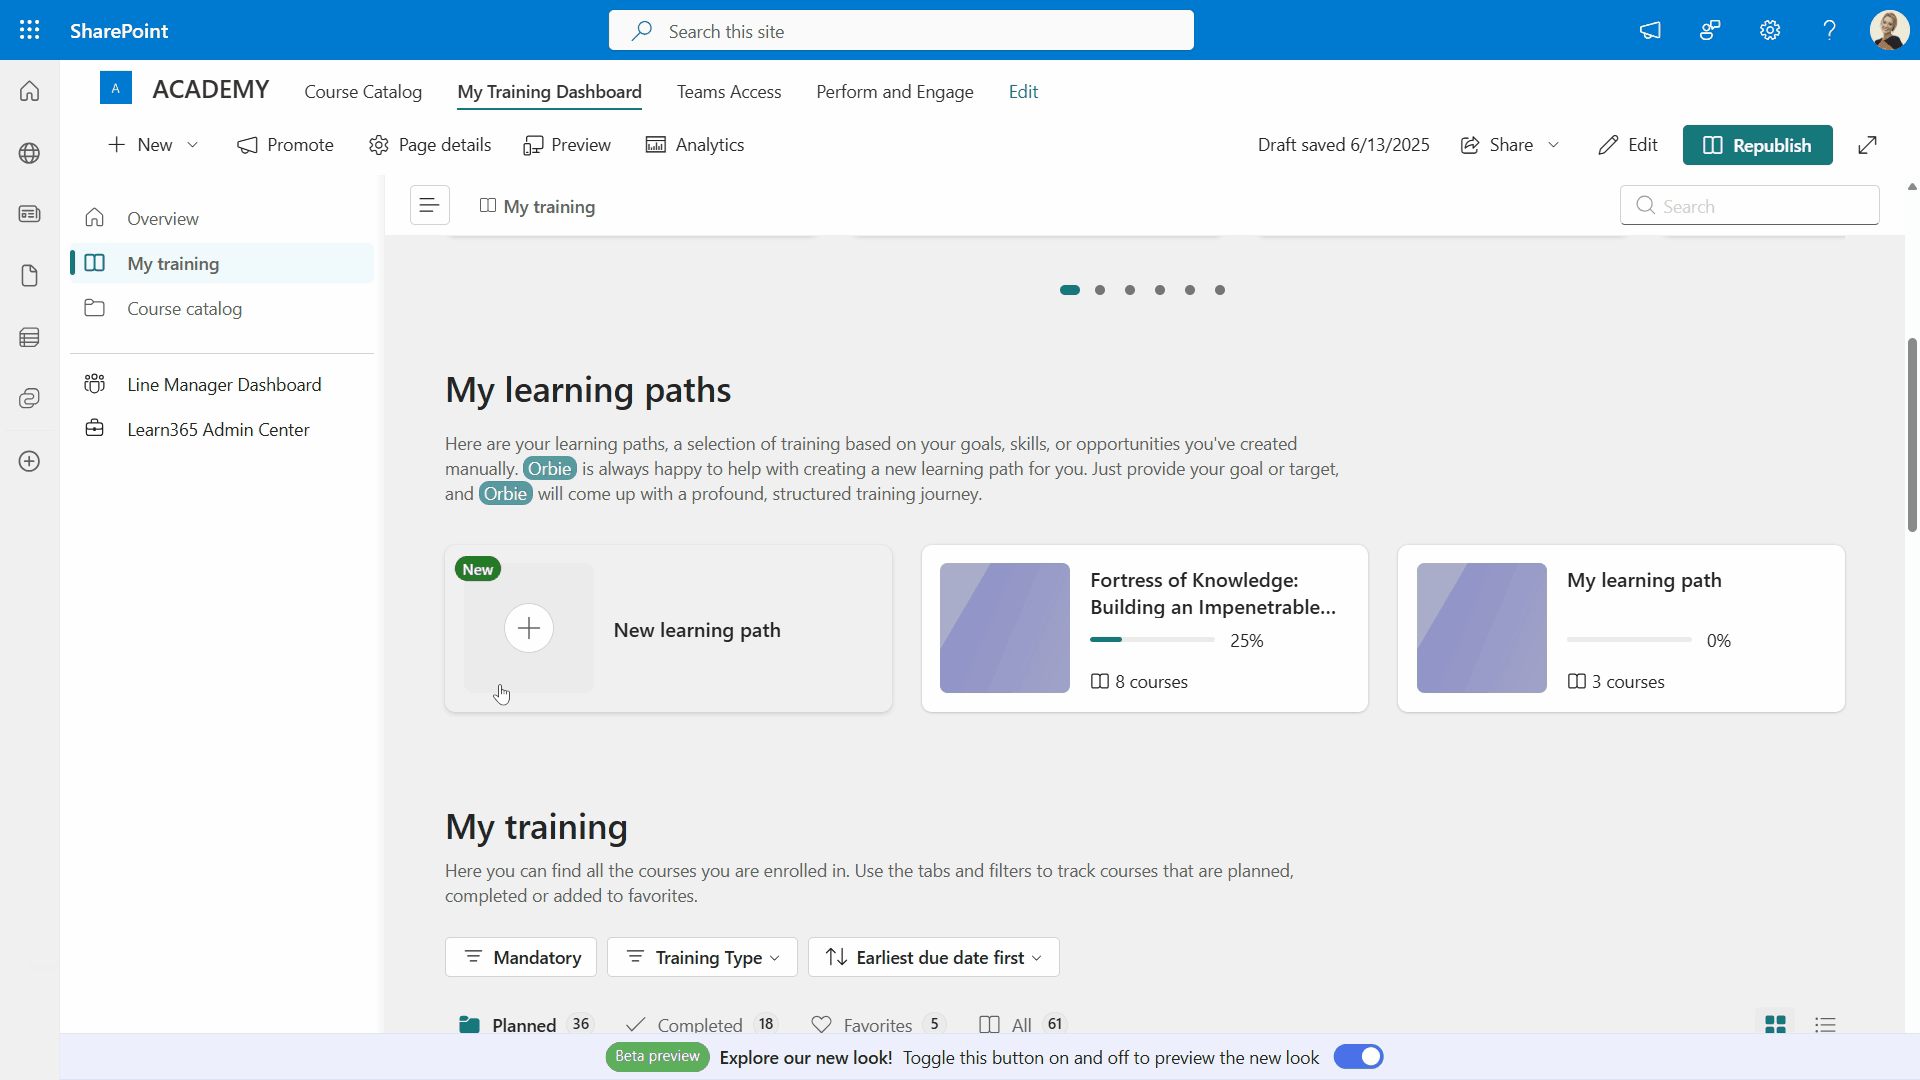Open Course Catalog in site navigation
Viewport: 1920px width, 1080px height.
(x=363, y=92)
